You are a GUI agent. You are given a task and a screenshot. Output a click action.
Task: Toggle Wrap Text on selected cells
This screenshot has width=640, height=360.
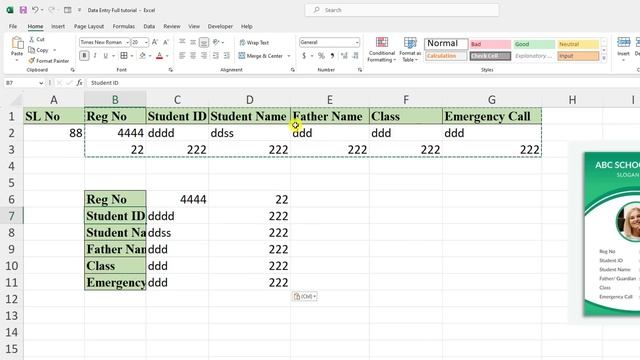254,42
